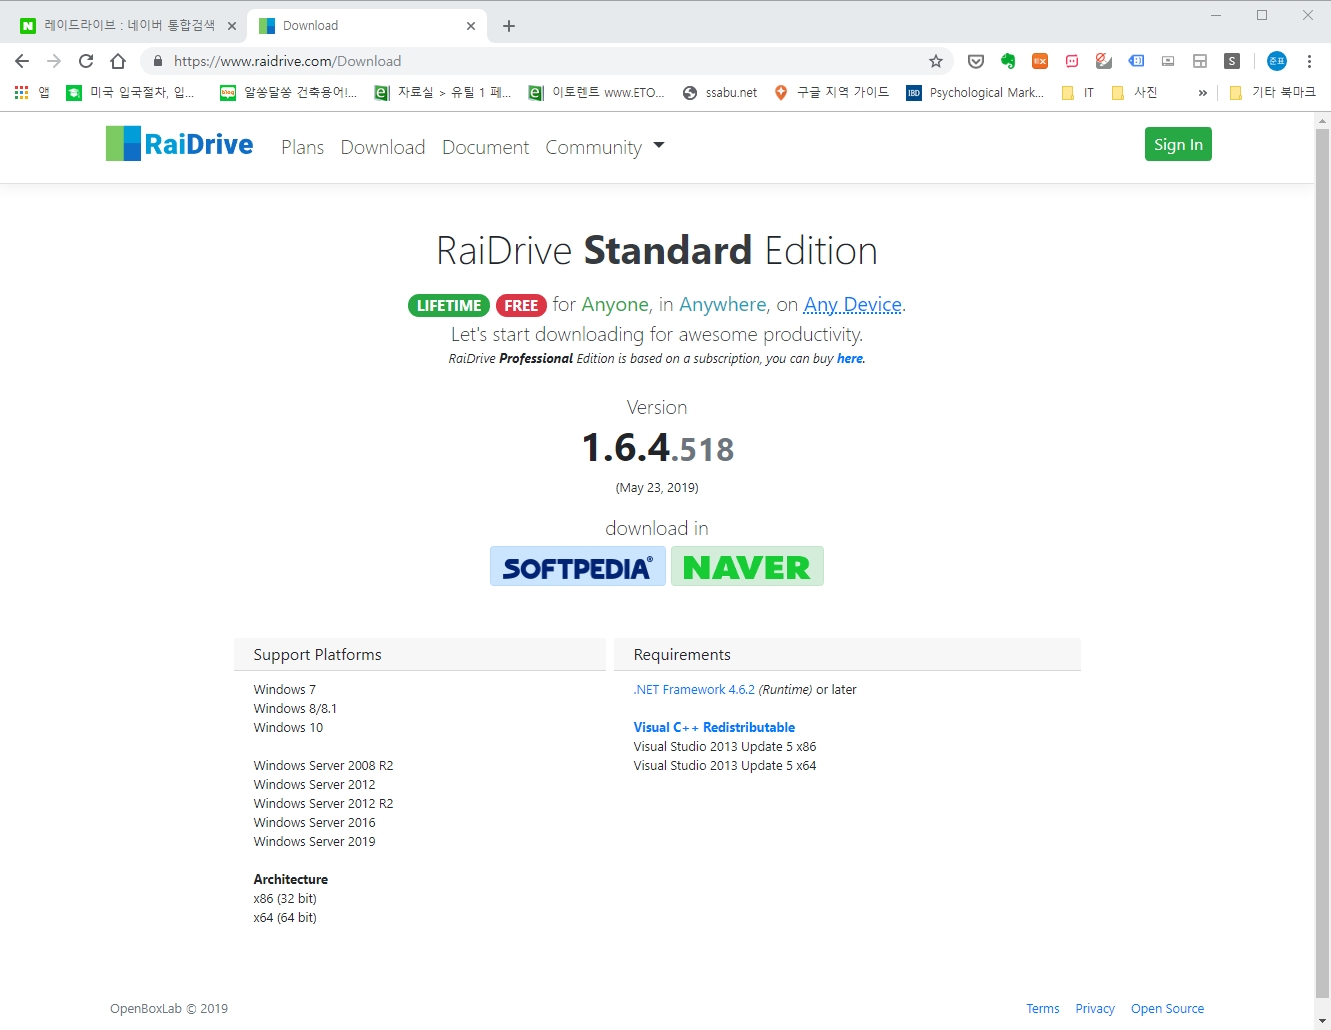Open the gray layout grid extension

pyautogui.click(x=1200, y=61)
